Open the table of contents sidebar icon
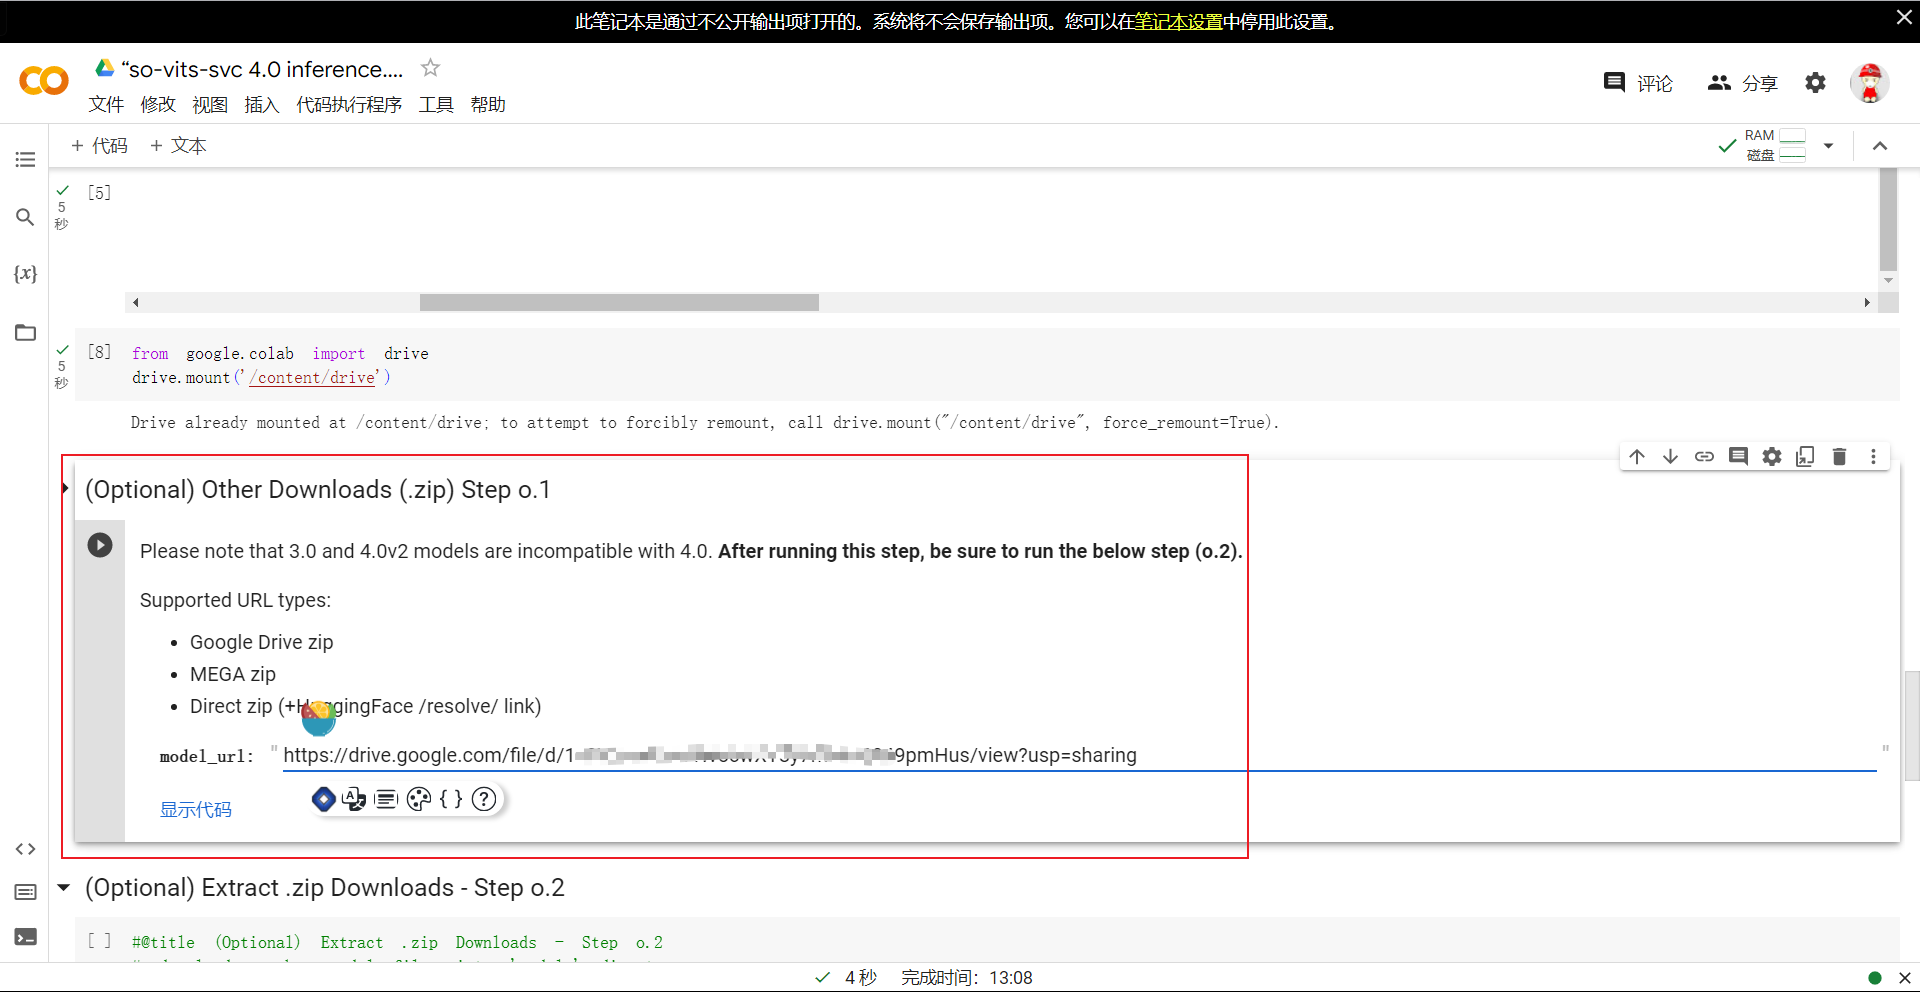 (x=25, y=160)
